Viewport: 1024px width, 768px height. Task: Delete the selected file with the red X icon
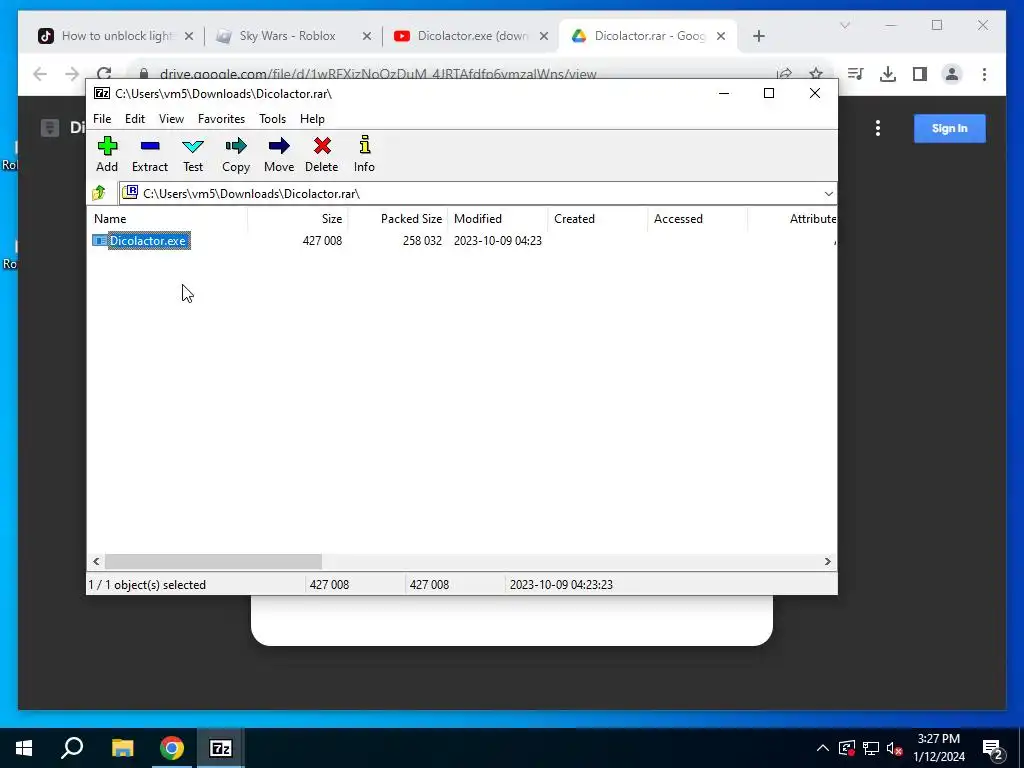click(x=322, y=155)
